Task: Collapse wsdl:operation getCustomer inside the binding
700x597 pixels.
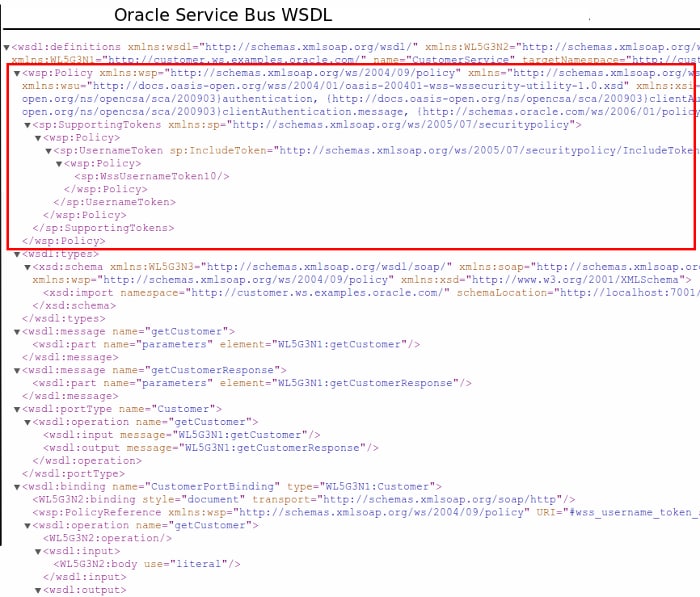Action: click(28, 526)
